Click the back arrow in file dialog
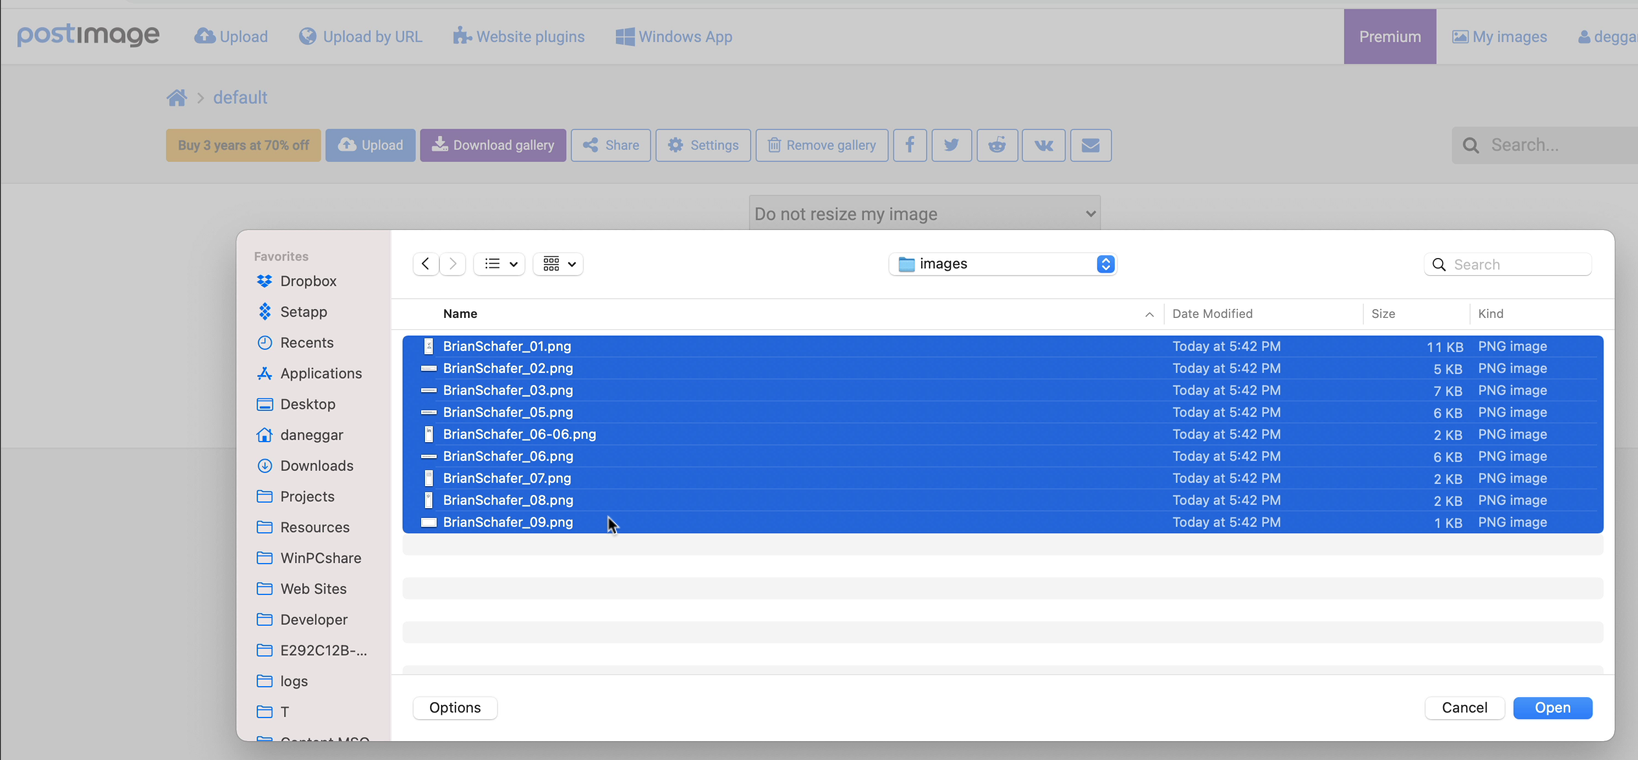The width and height of the screenshot is (1638, 760). [426, 264]
